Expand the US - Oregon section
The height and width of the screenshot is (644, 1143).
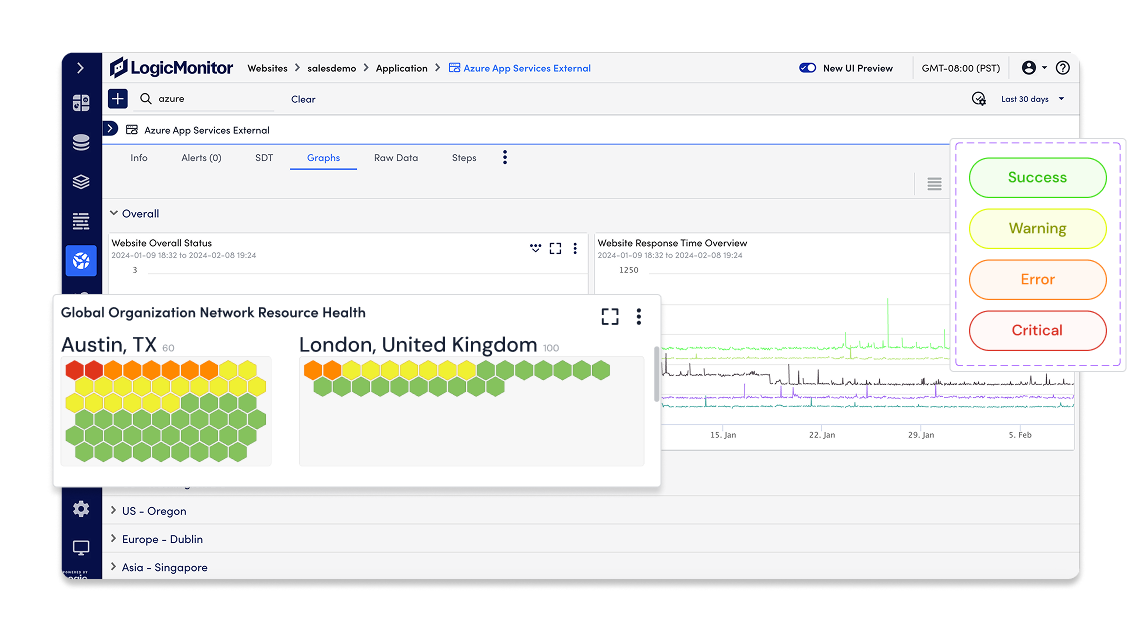point(114,511)
